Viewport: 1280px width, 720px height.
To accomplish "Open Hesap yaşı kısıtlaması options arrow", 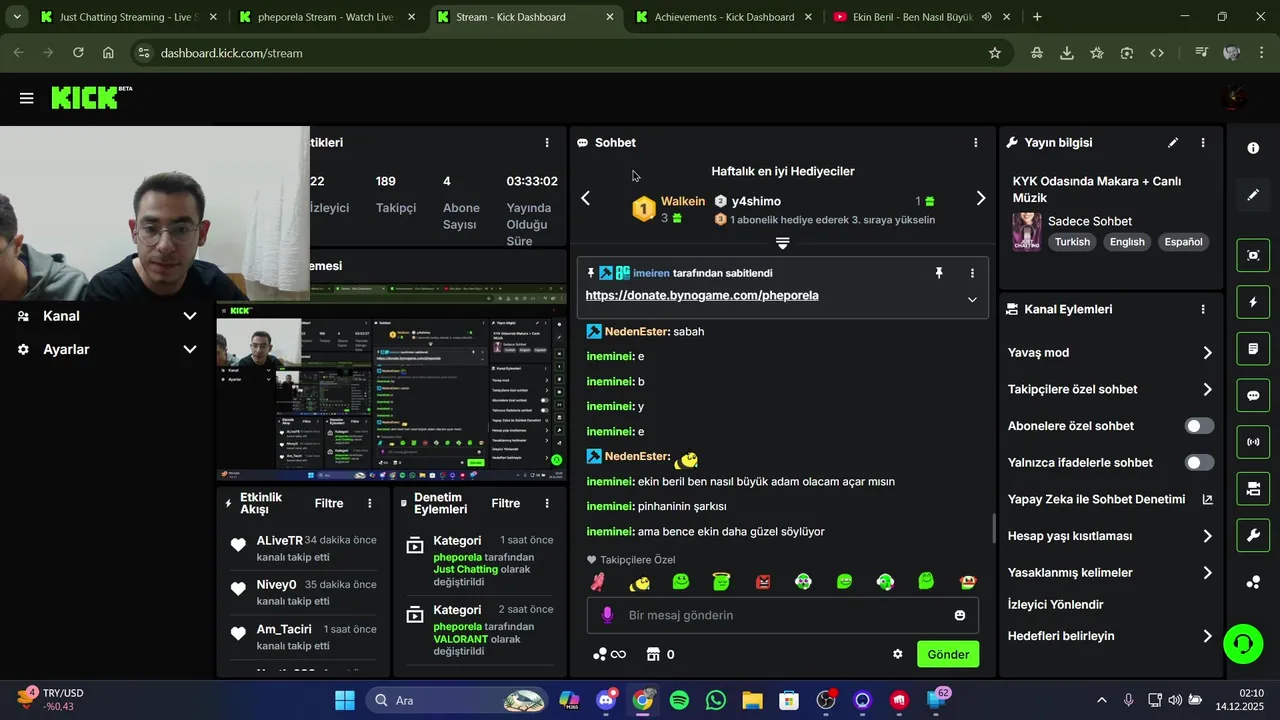I will pyautogui.click(x=1207, y=536).
